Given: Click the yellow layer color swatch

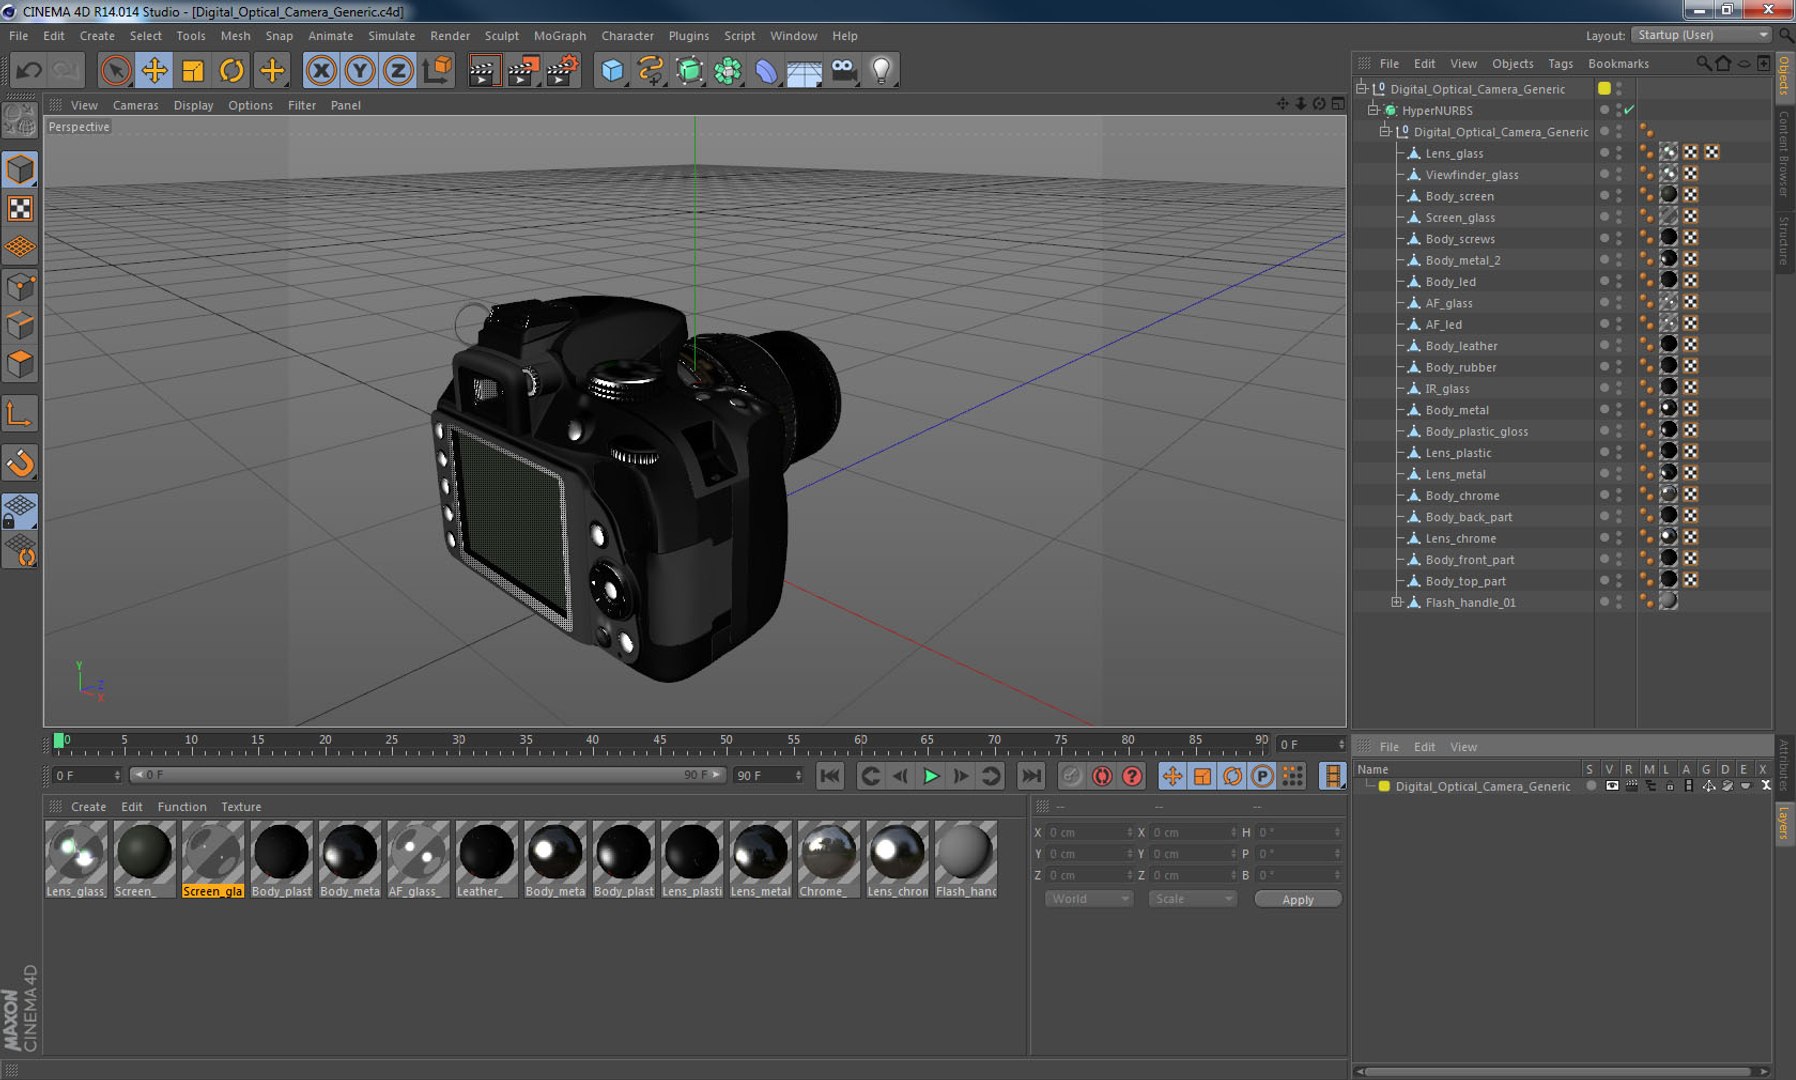Looking at the screenshot, I should [x=1384, y=786].
